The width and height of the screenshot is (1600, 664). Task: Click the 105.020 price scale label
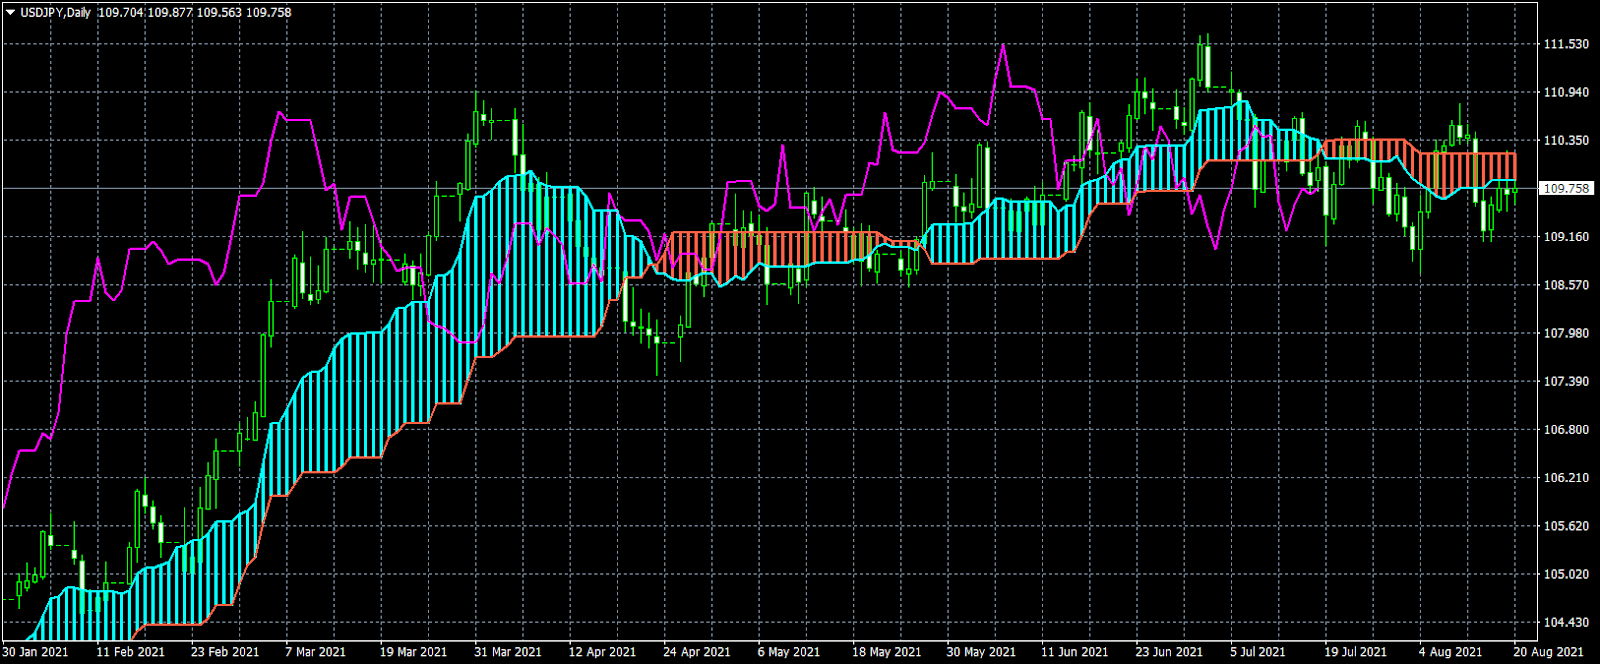coord(1567,574)
